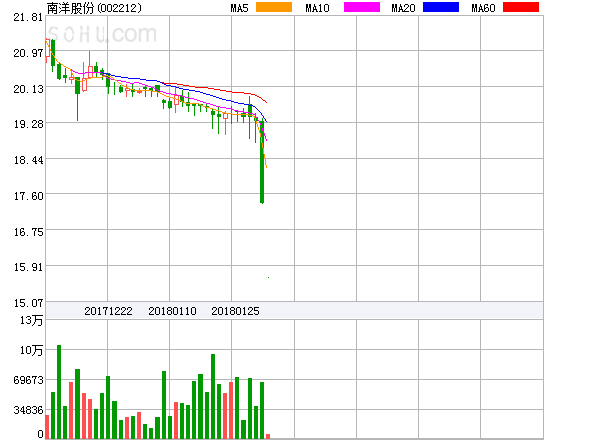Click the 16.75 price axis label
Viewport: 600px width, 440px height.
[28, 232]
